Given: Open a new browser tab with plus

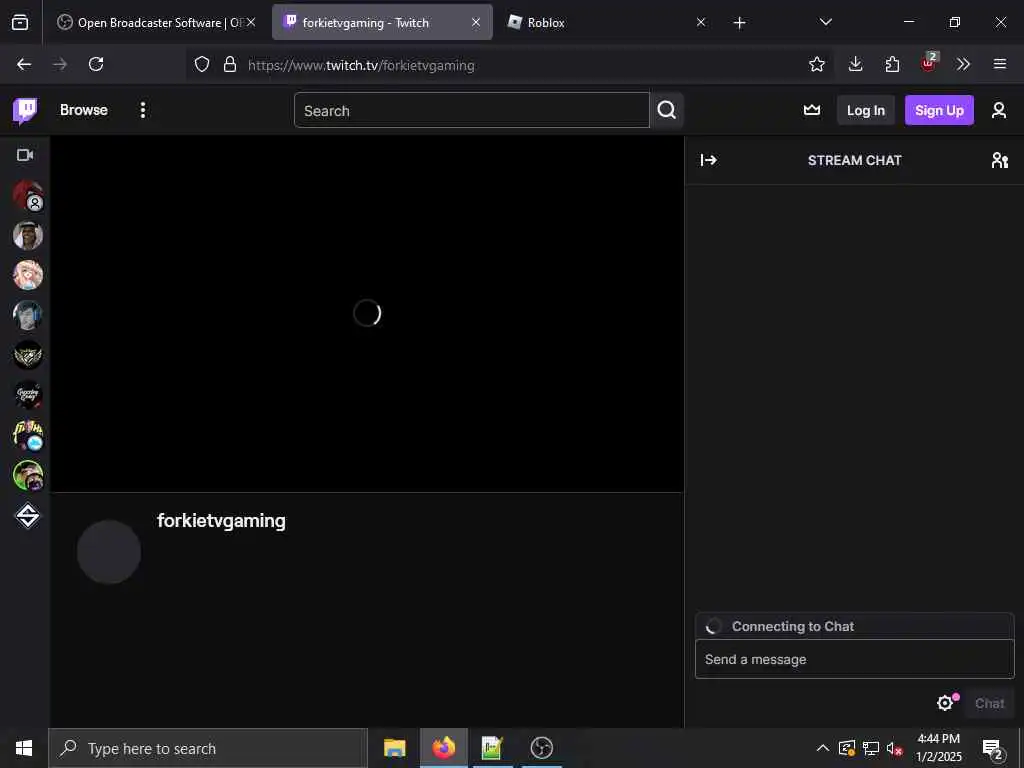Looking at the screenshot, I should click(739, 23).
